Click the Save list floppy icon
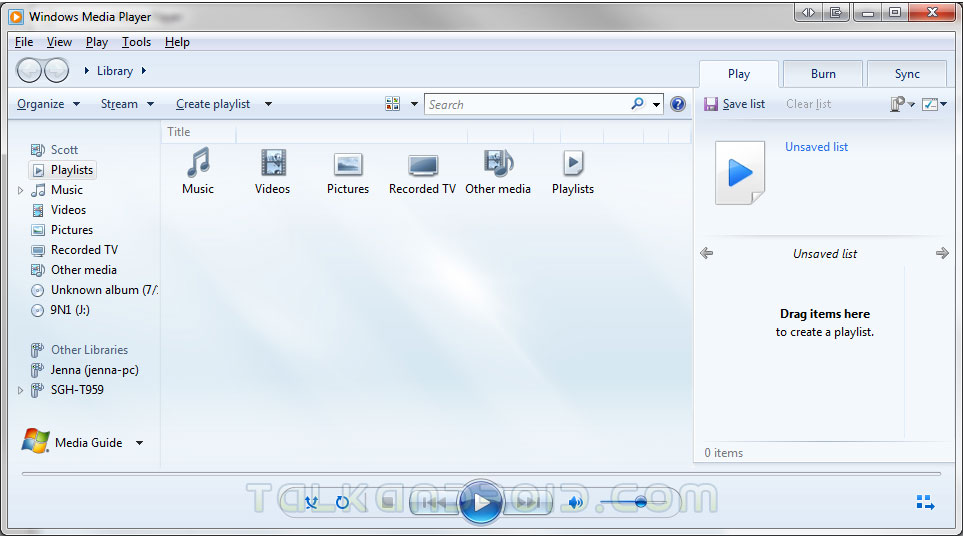 click(x=711, y=104)
